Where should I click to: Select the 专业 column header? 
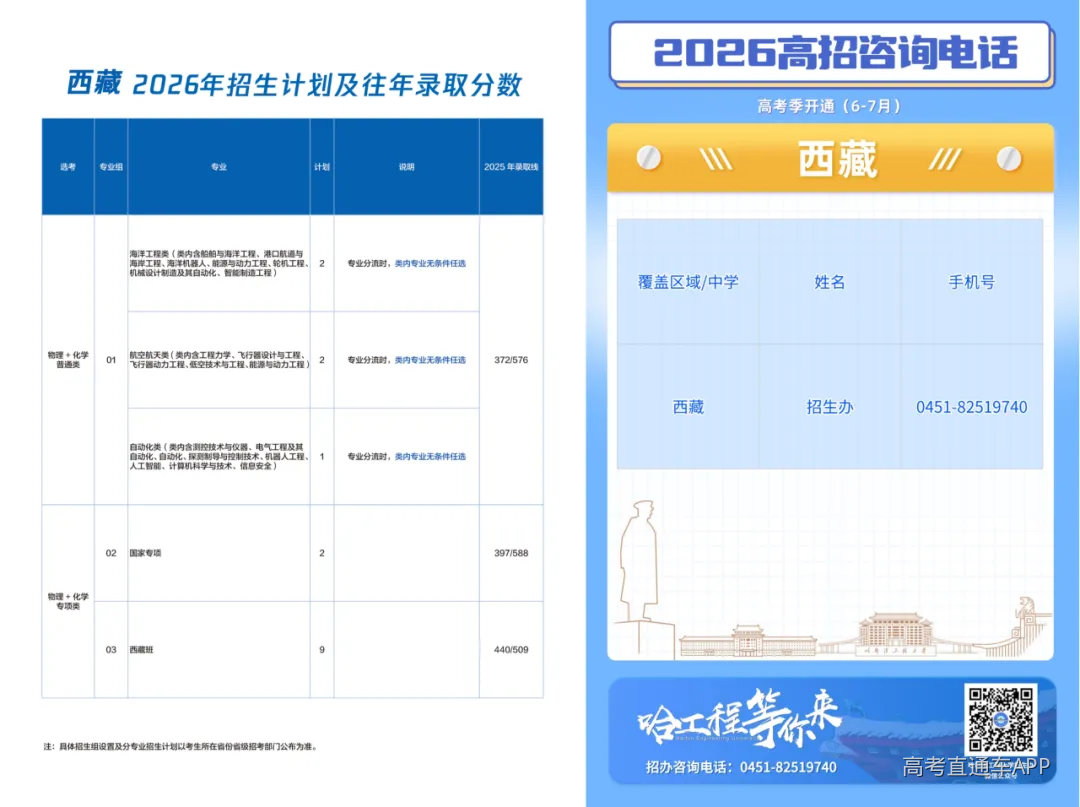(x=219, y=167)
